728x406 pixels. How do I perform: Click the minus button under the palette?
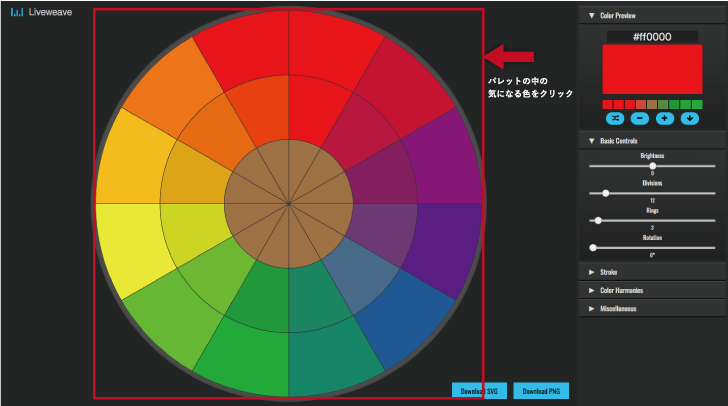pos(640,118)
